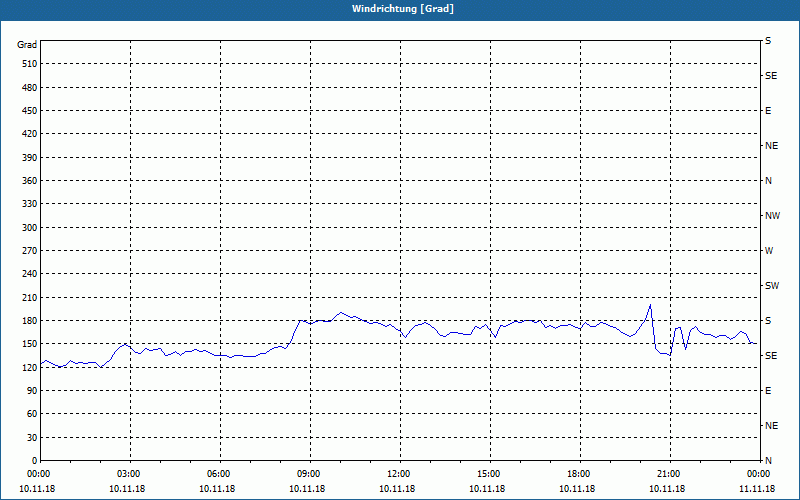Click the 90 degree axis label
Screen dimensions: 800x500
32,391
